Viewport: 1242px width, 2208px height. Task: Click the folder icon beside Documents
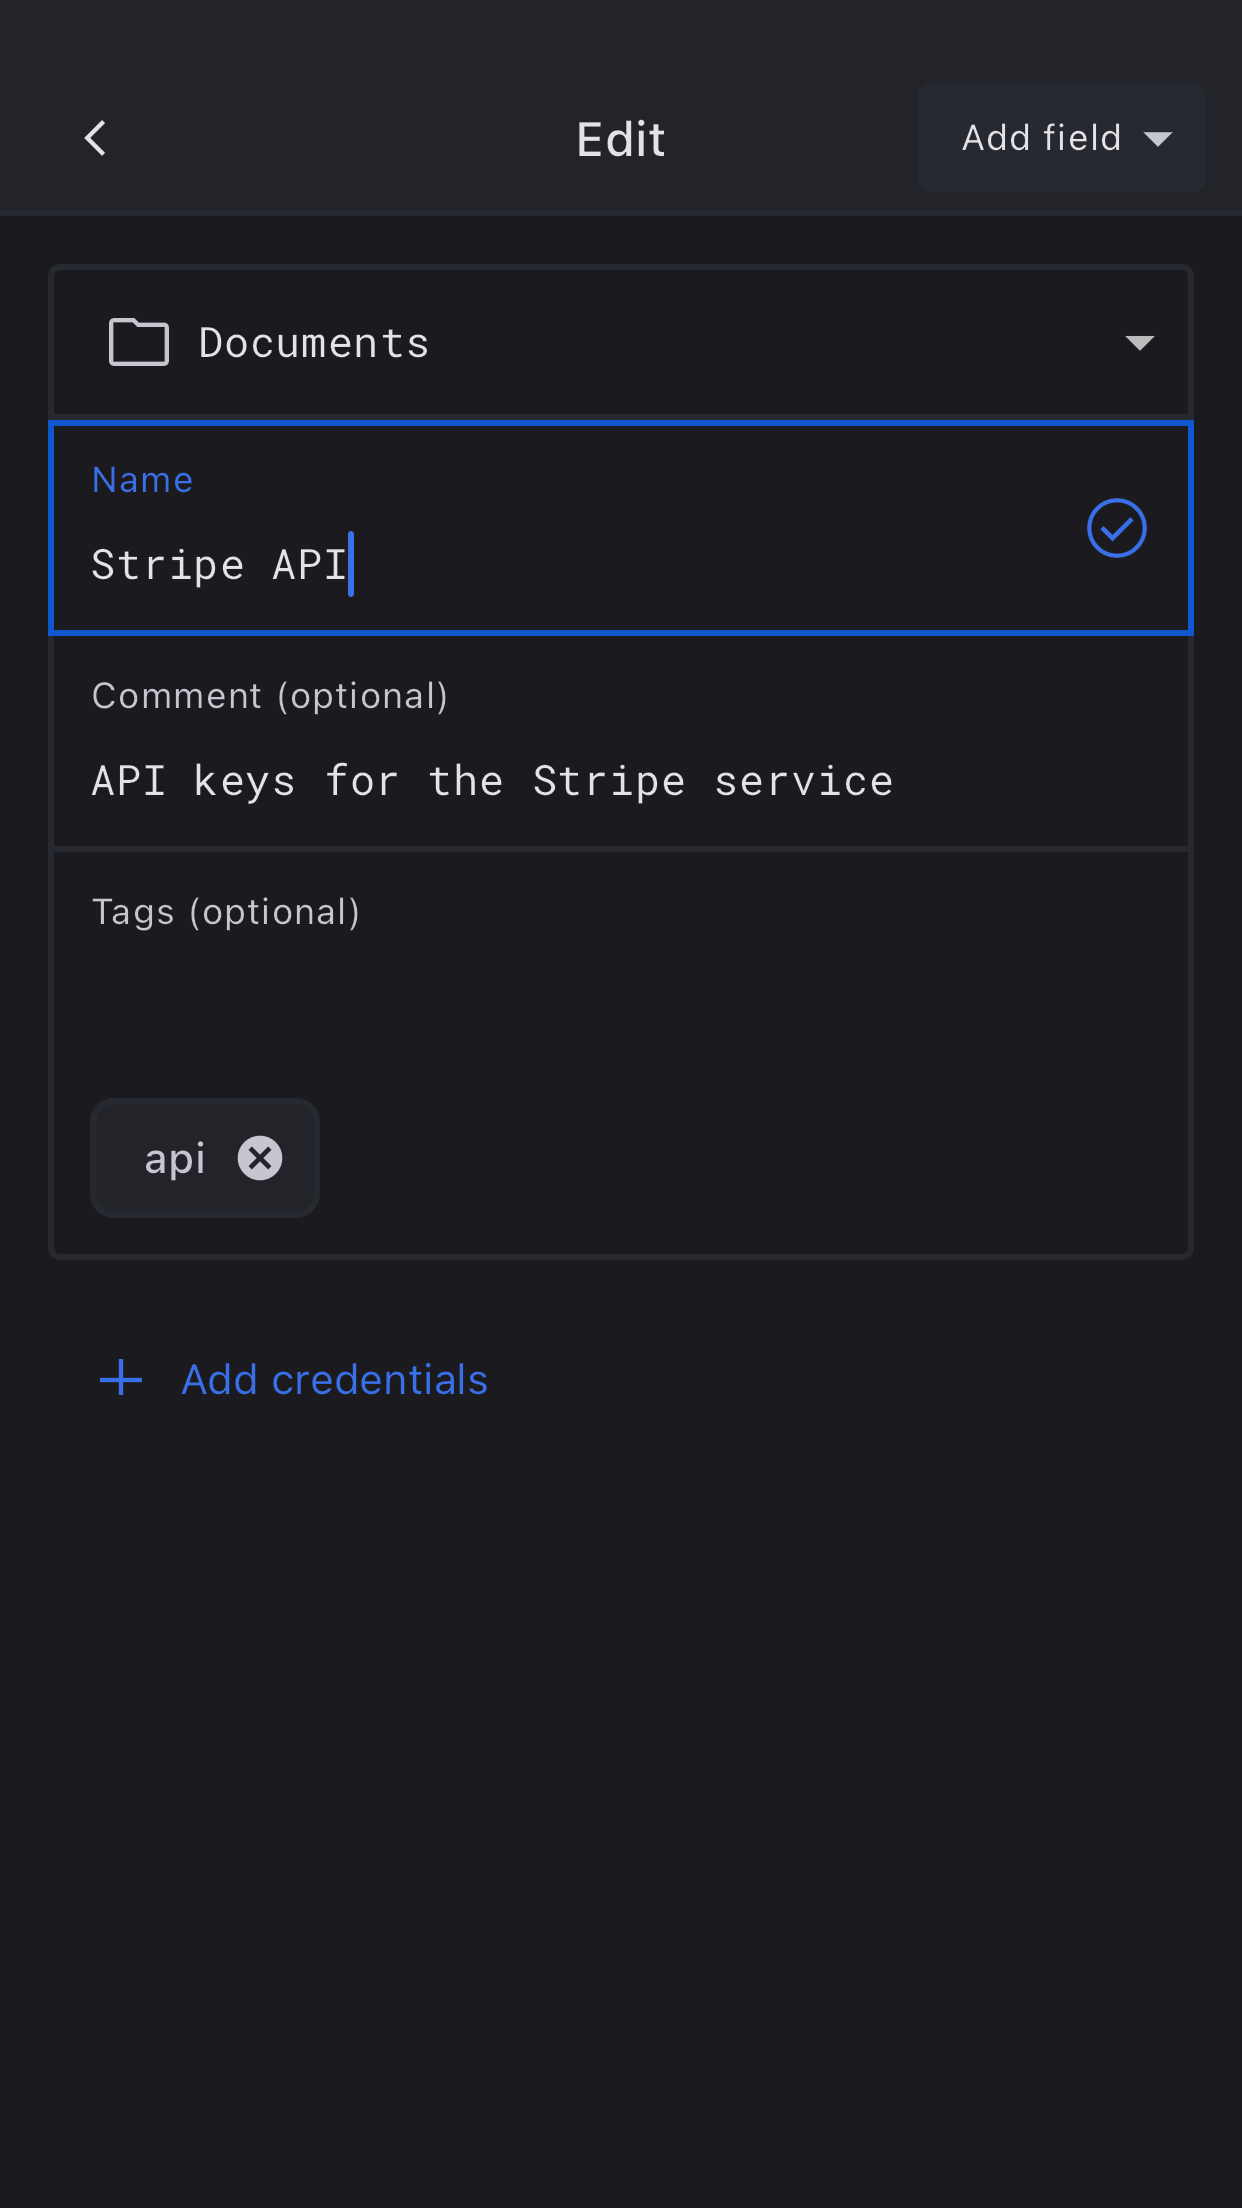coord(138,343)
